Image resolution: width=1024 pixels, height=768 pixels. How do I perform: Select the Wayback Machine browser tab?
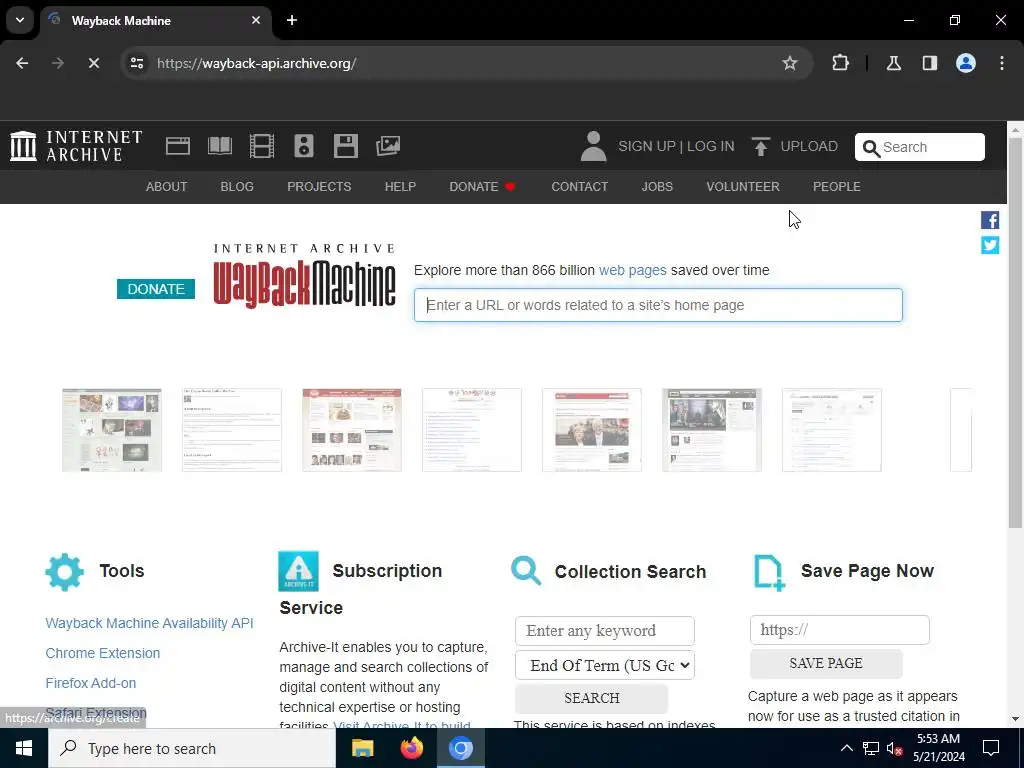tap(156, 21)
